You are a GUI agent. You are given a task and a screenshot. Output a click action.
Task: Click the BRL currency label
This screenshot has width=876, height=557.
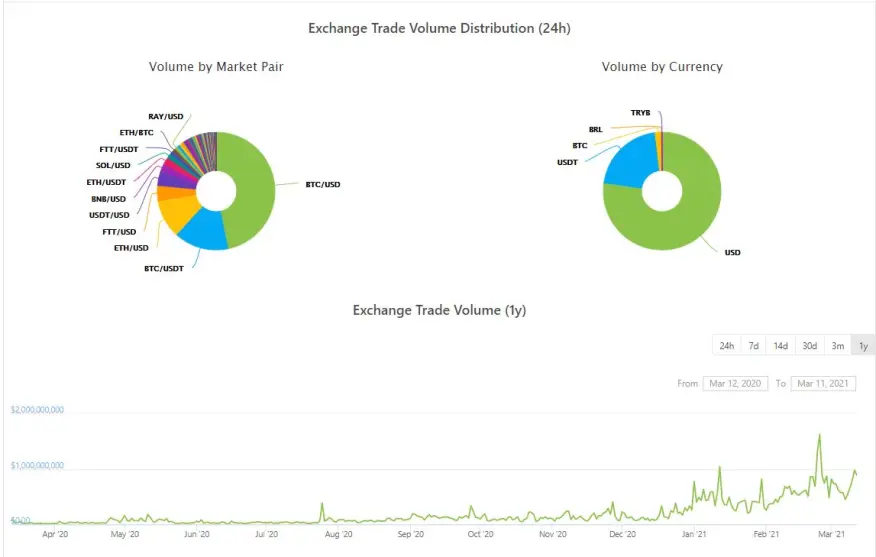tap(596, 129)
